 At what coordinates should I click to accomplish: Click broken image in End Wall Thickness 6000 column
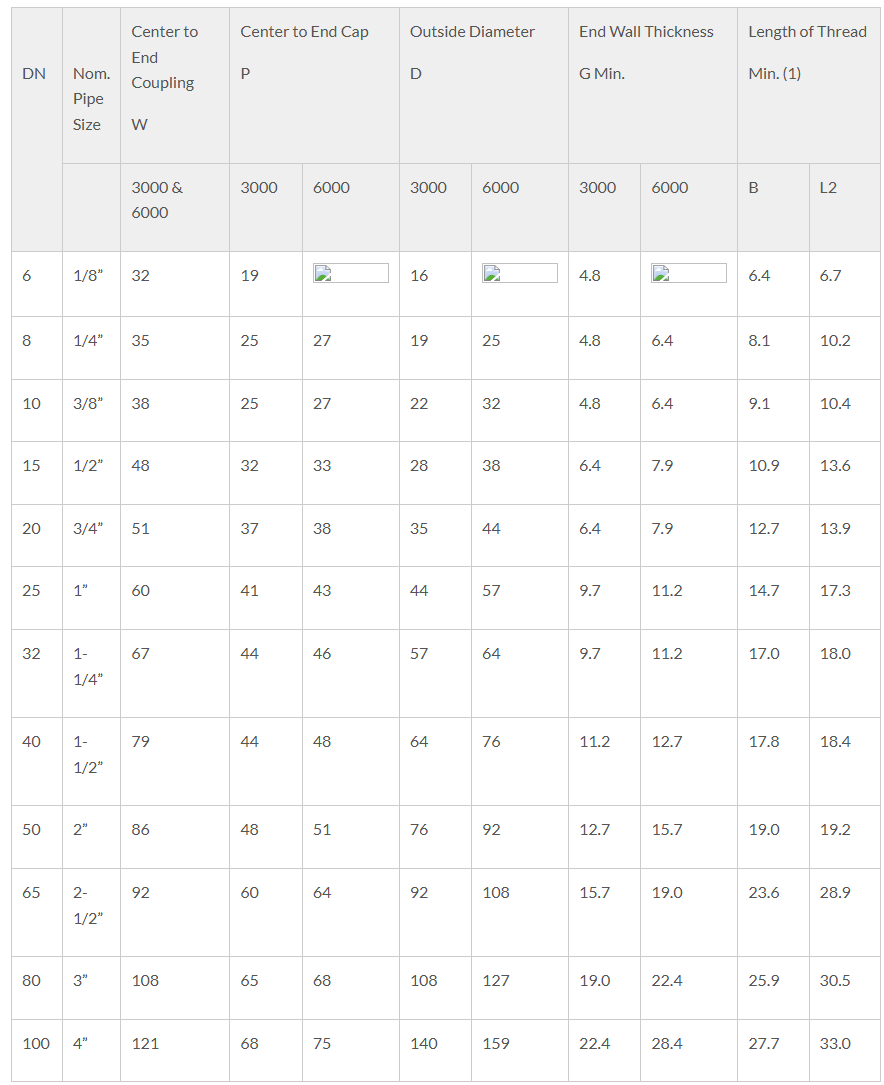[x=689, y=273]
